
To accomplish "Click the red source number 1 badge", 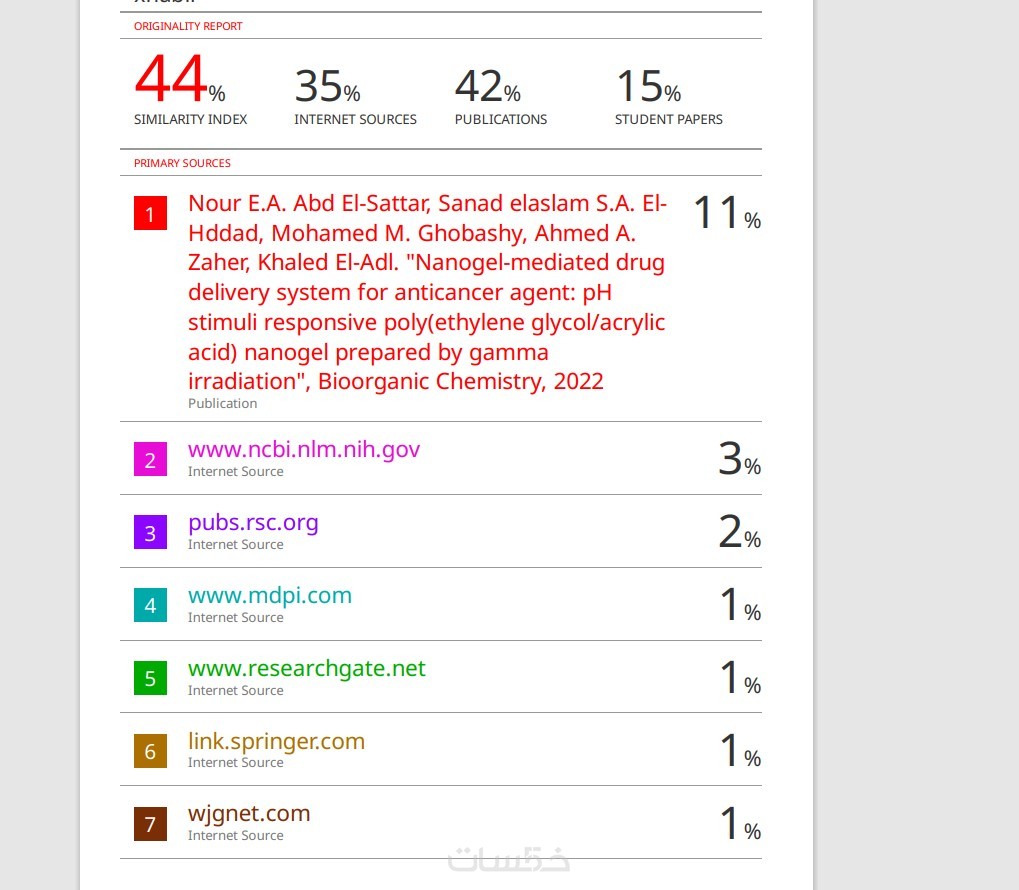I will pyautogui.click(x=150, y=214).
